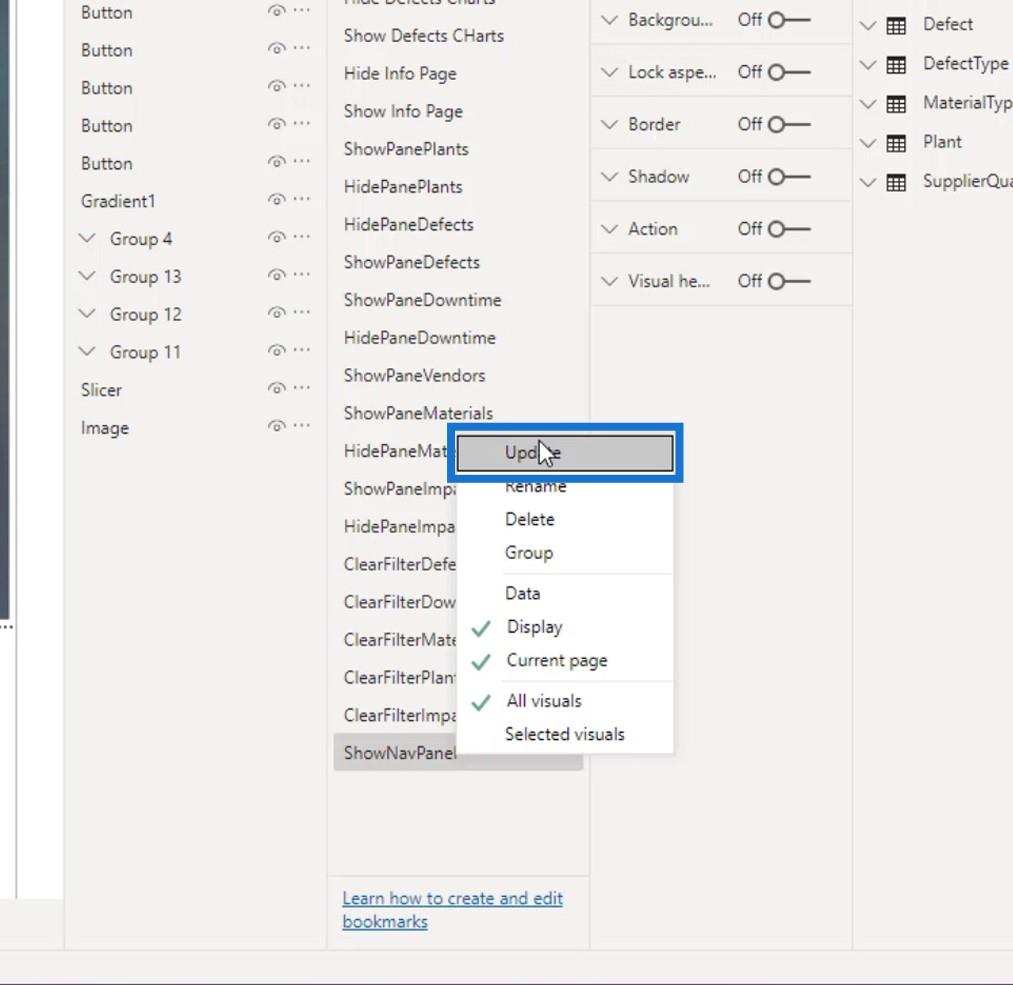The image size is (1013, 985).
Task: Hide Group 4 via its eye icon
Action: click(277, 238)
